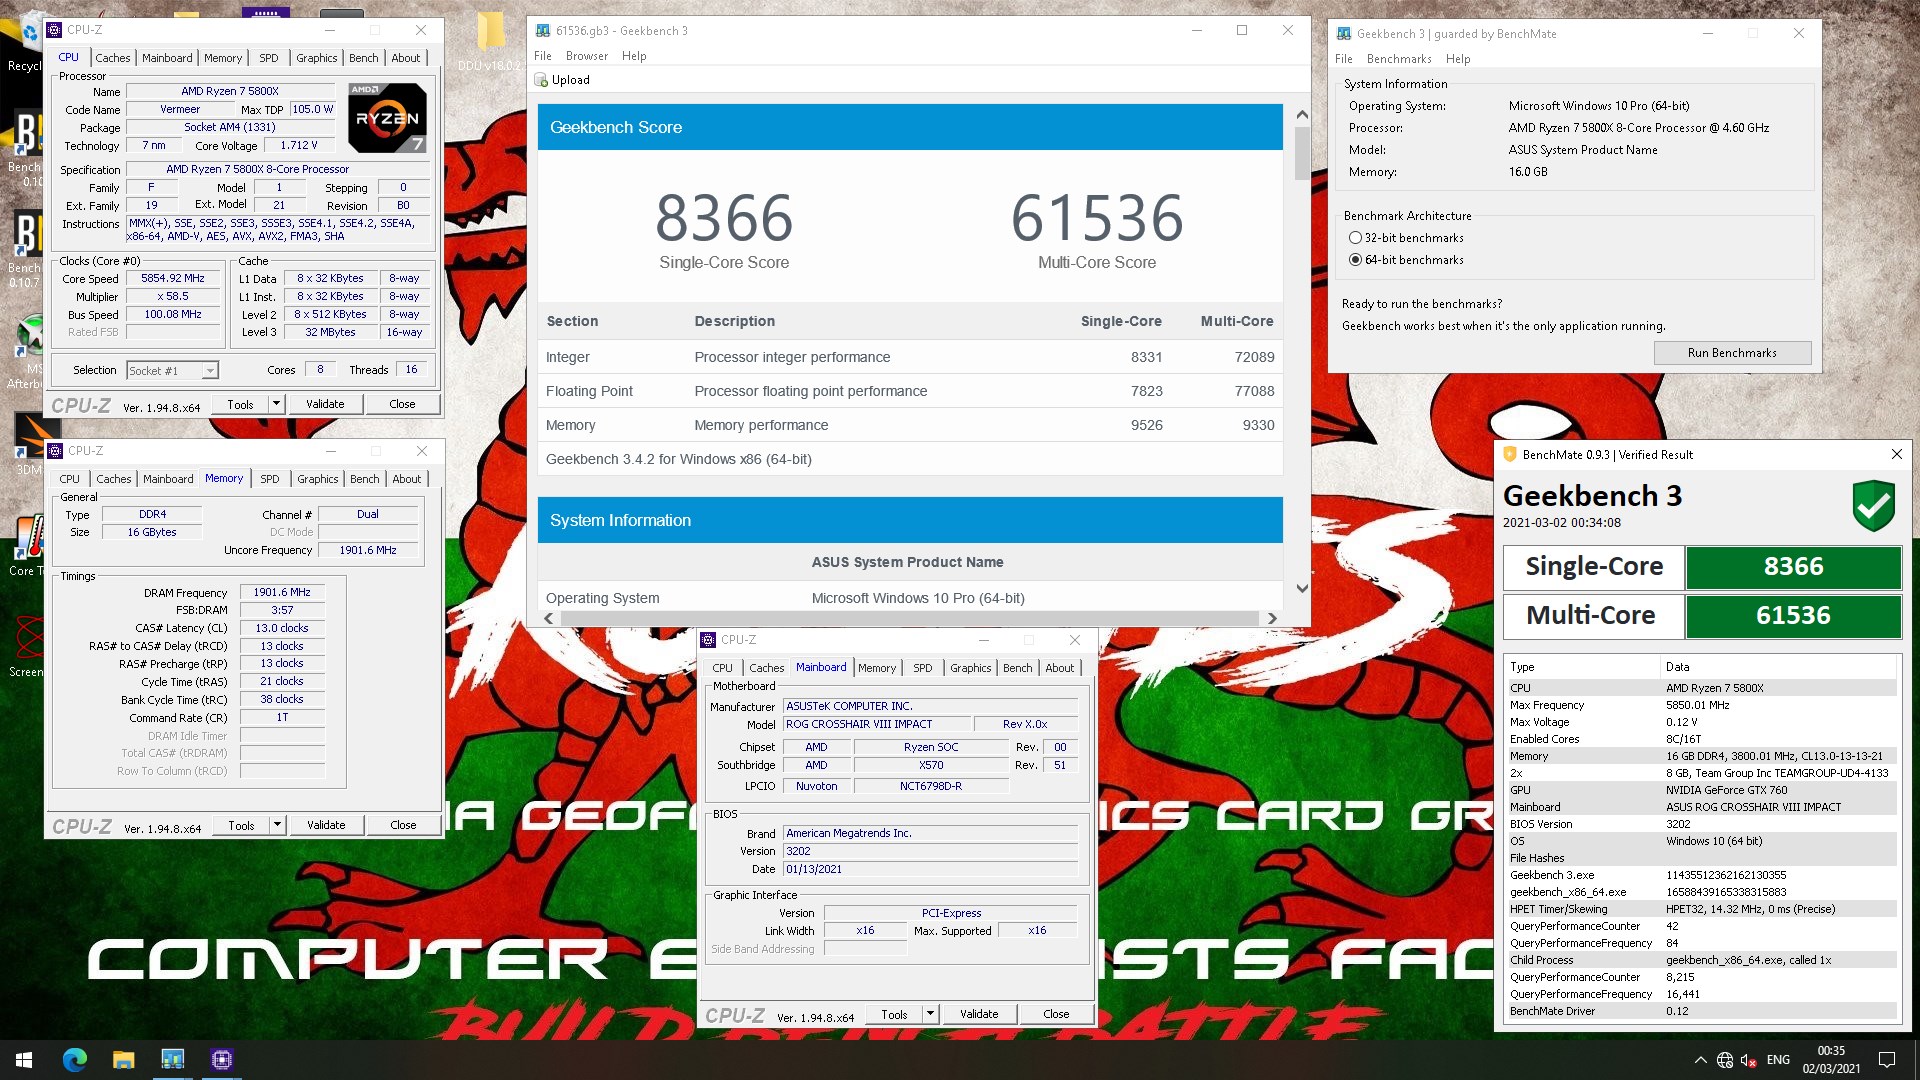This screenshot has width=1920, height=1080.
Task: Open the Benchmarks menu in guarded Geekbench 3
Action: point(1399,59)
